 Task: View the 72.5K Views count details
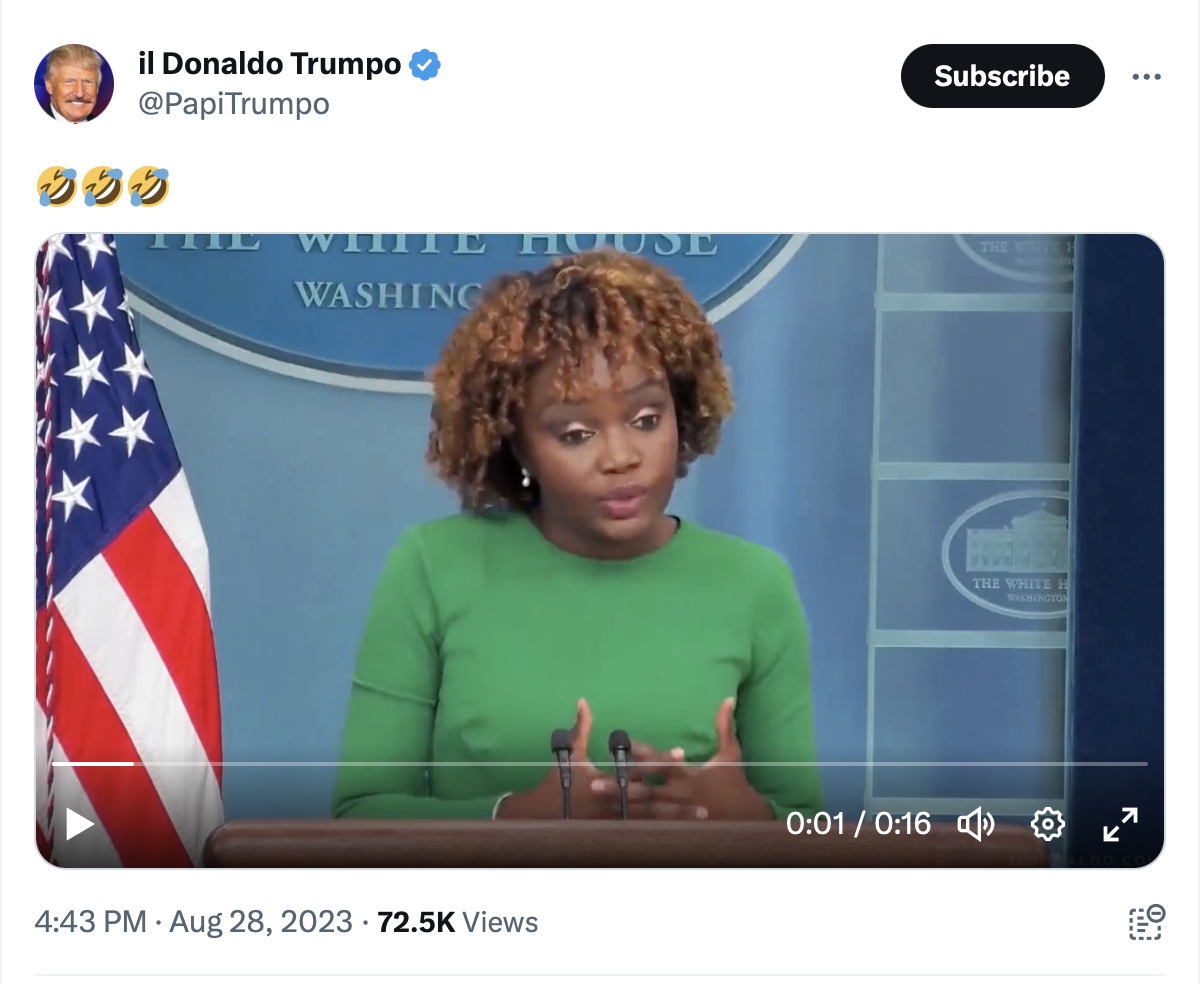click(458, 922)
